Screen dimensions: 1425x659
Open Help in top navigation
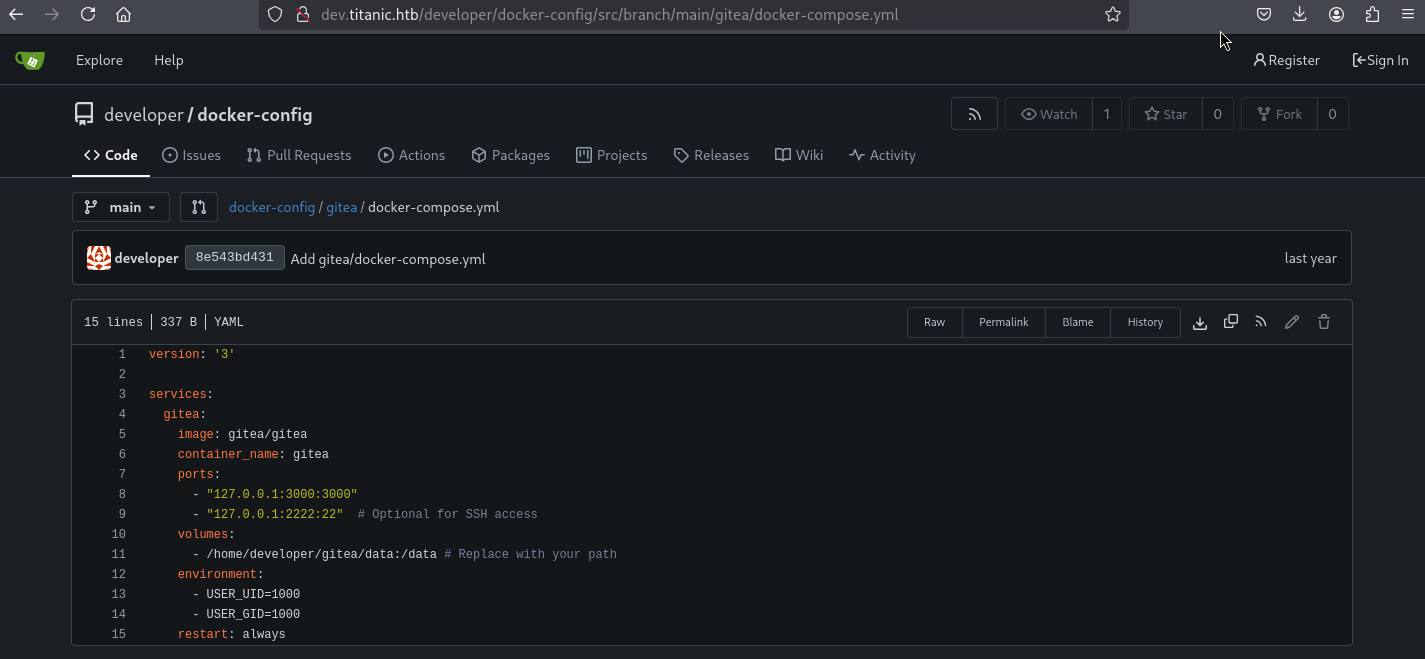168,60
